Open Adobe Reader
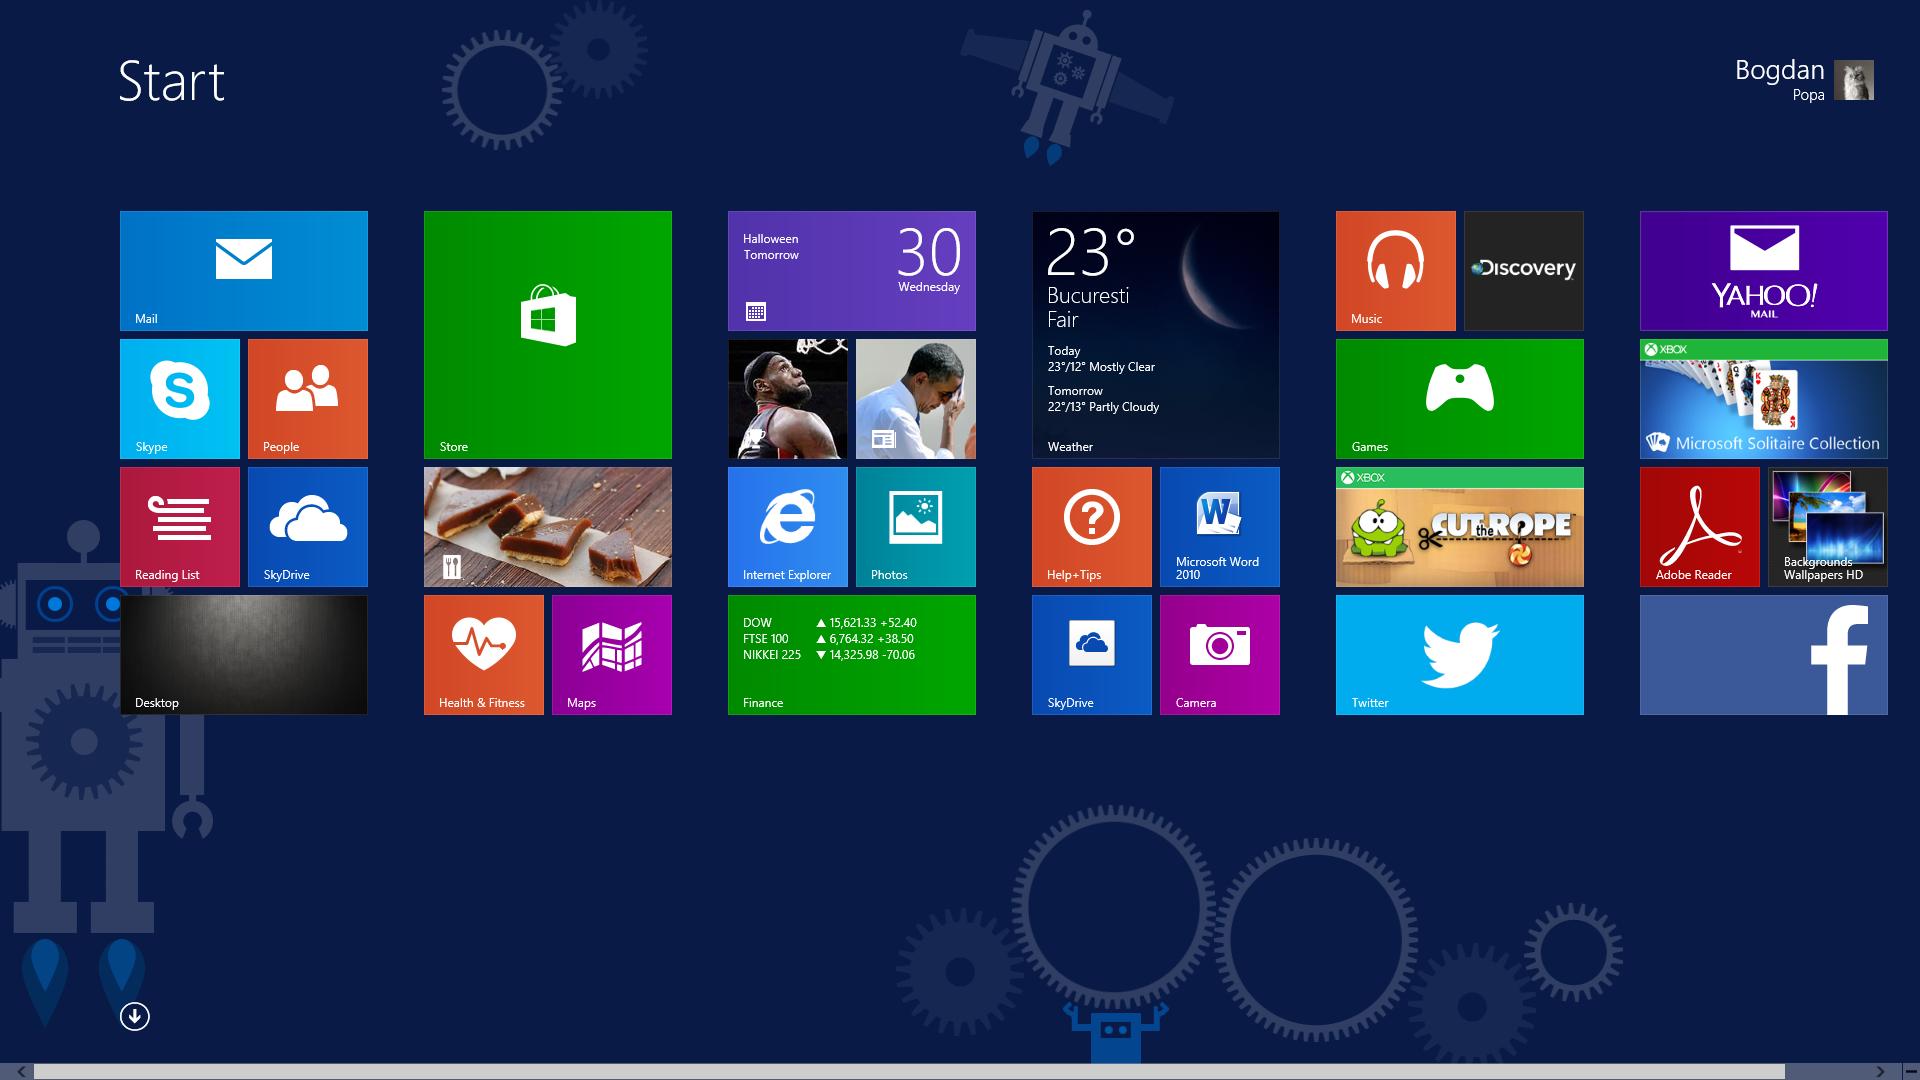 click(x=1699, y=526)
